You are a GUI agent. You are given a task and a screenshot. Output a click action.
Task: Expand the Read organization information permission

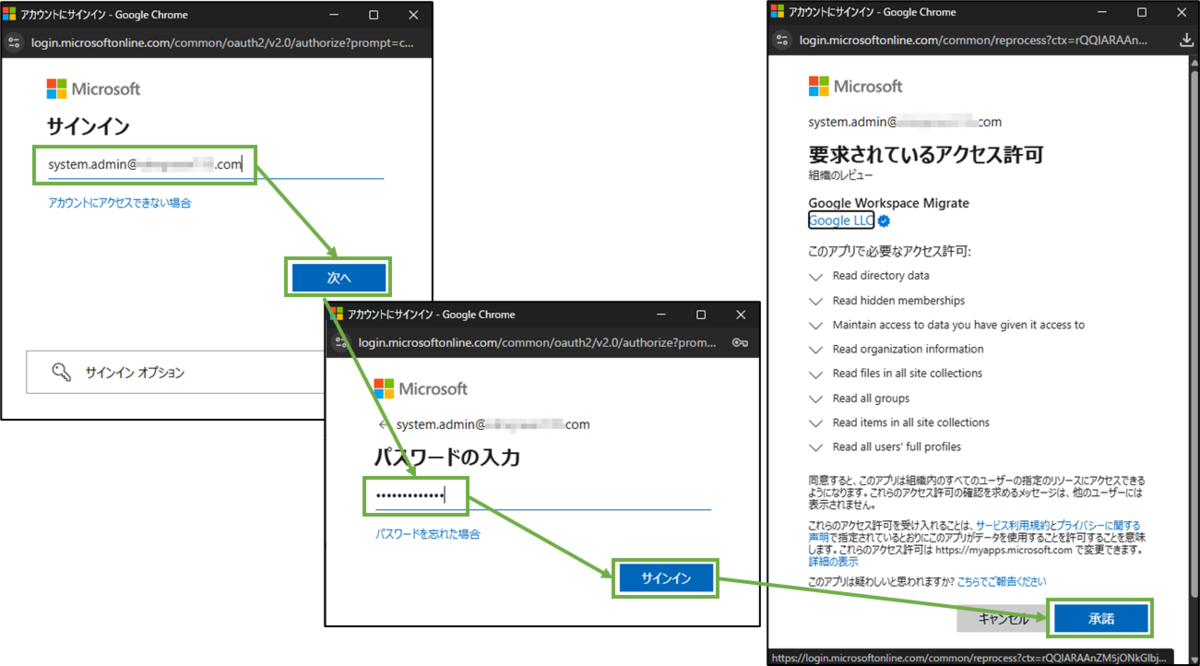(x=815, y=349)
